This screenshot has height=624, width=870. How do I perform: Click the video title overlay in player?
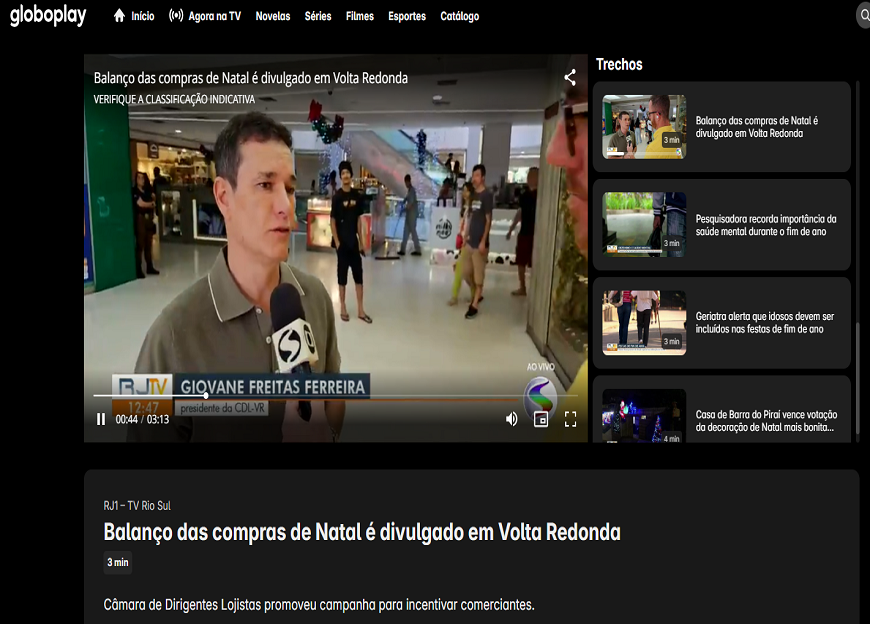[251, 78]
